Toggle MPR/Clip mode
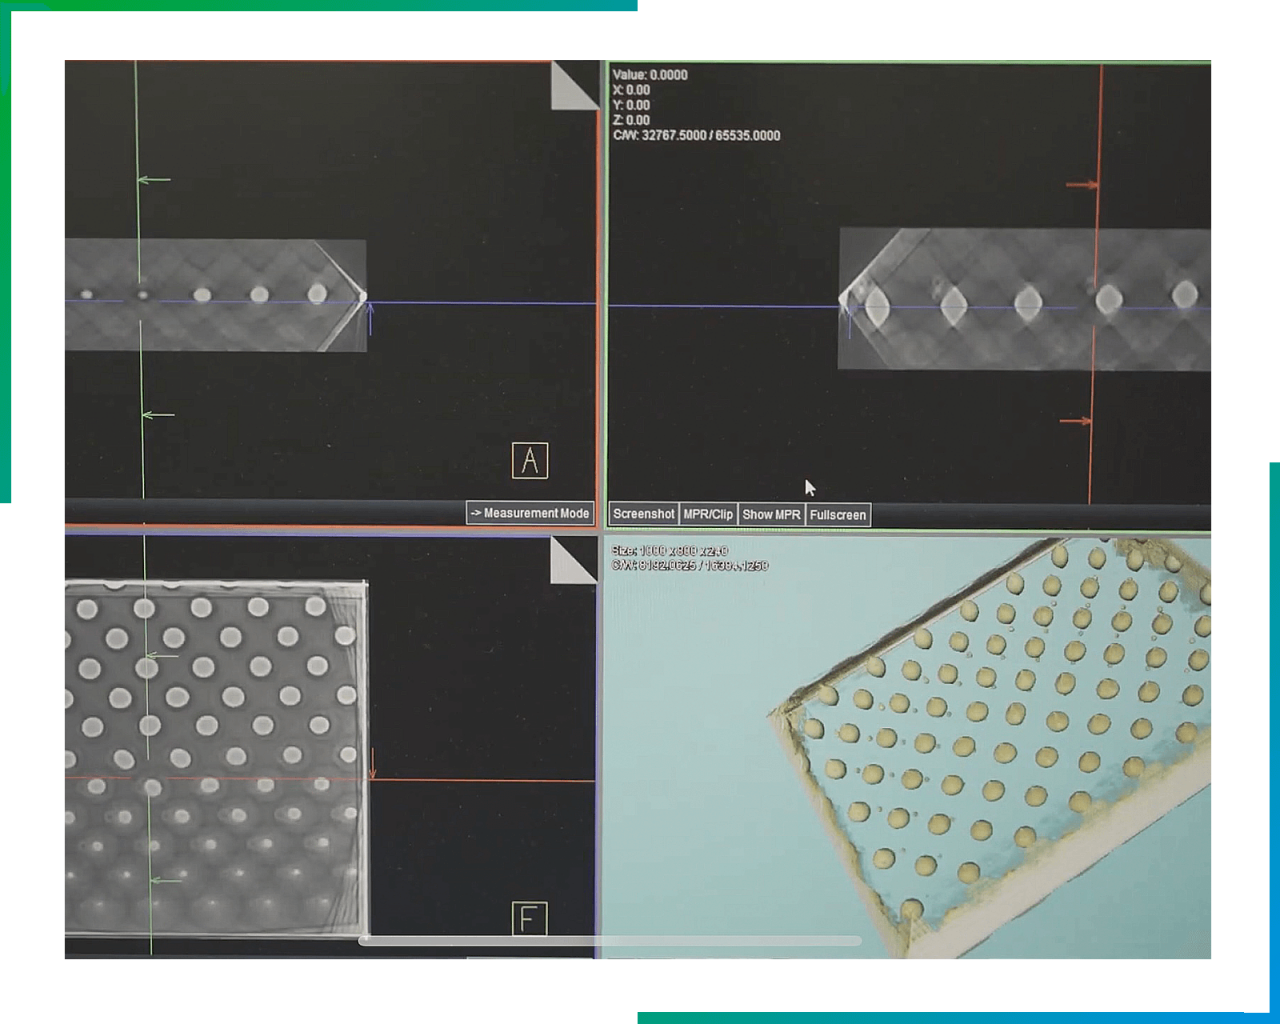Screen dimensions: 1280x1024 click(709, 514)
